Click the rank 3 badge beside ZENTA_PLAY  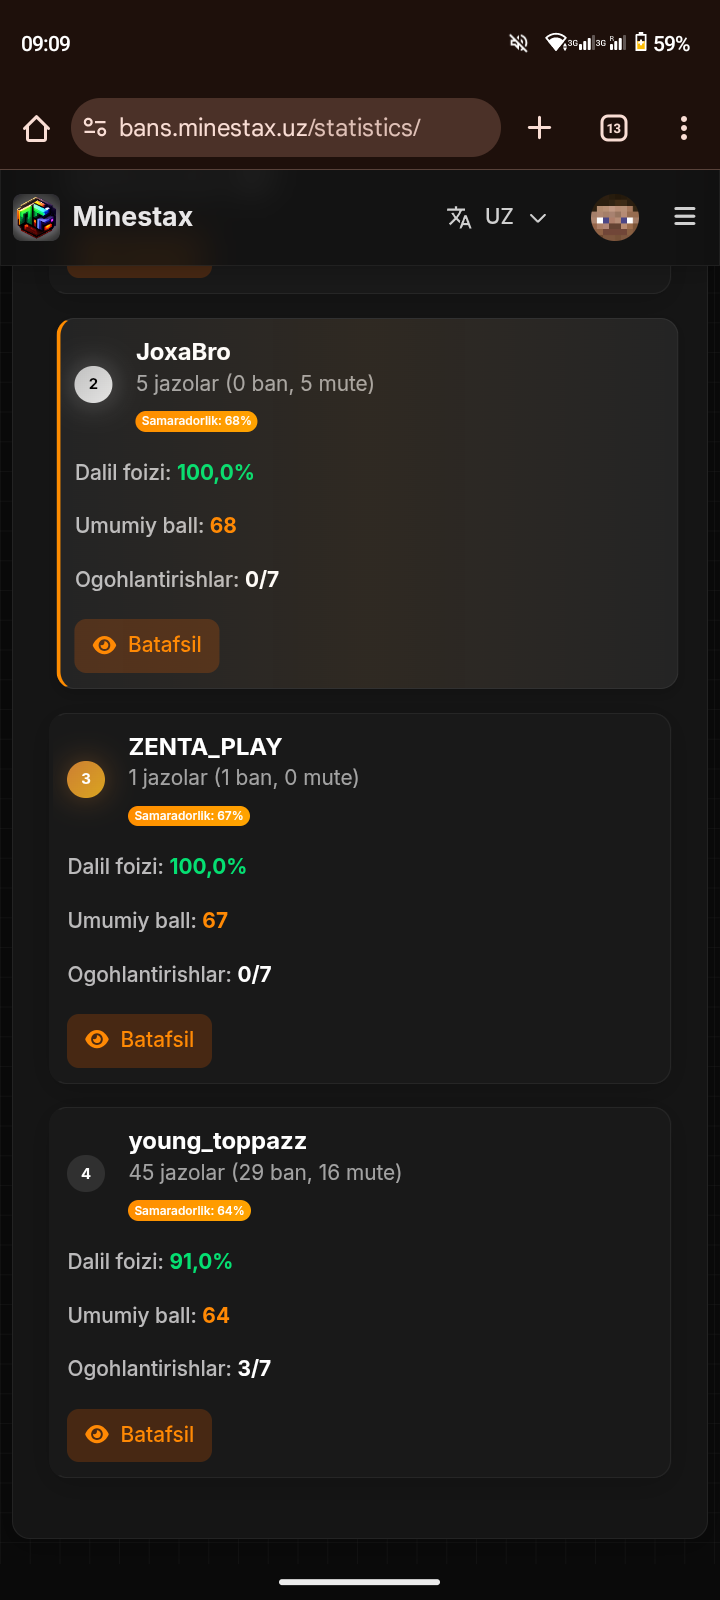click(x=86, y=779)
